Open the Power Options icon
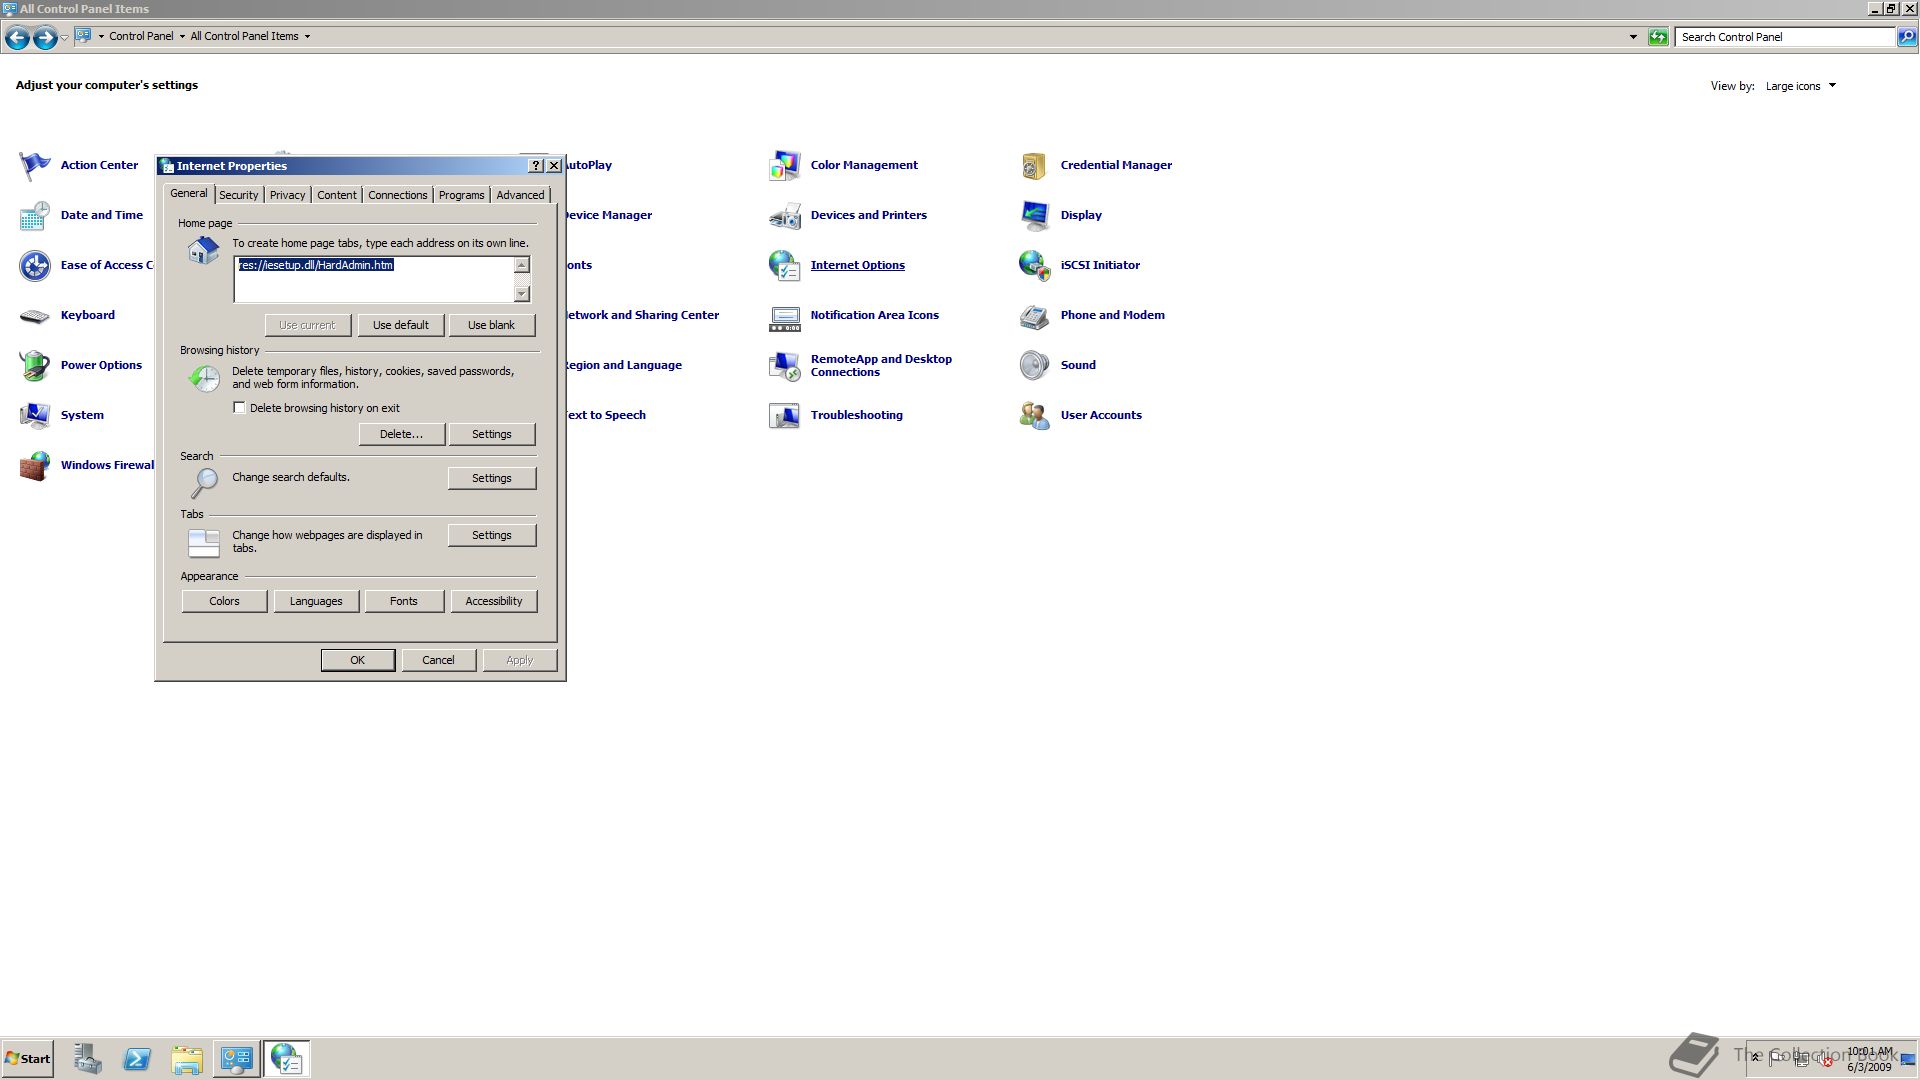Image resolution: width=1920 pixels, height=1080 pixels. (x=35, y=365)
